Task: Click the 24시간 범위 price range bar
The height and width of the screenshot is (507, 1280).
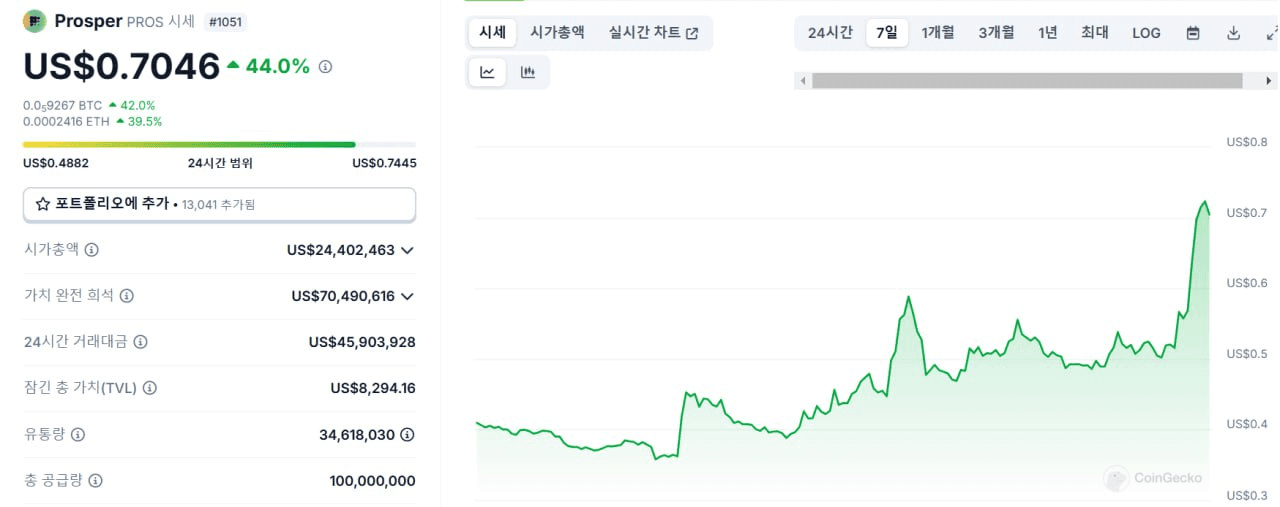Action: [219, 145]
